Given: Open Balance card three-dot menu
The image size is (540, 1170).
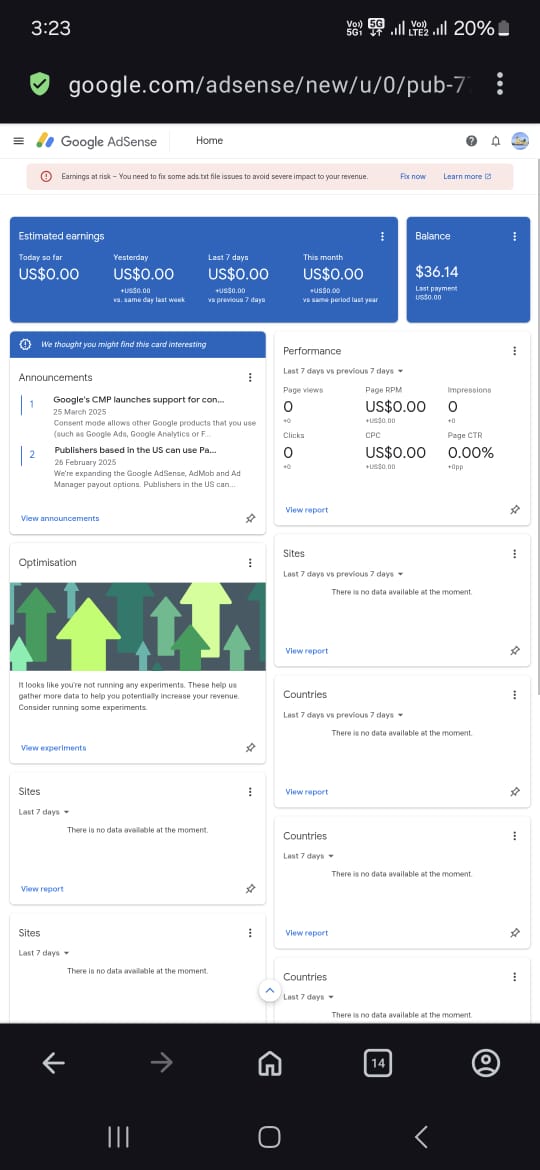Looking at the screenshot, I should pyautogui.click(x=515, y=237).
